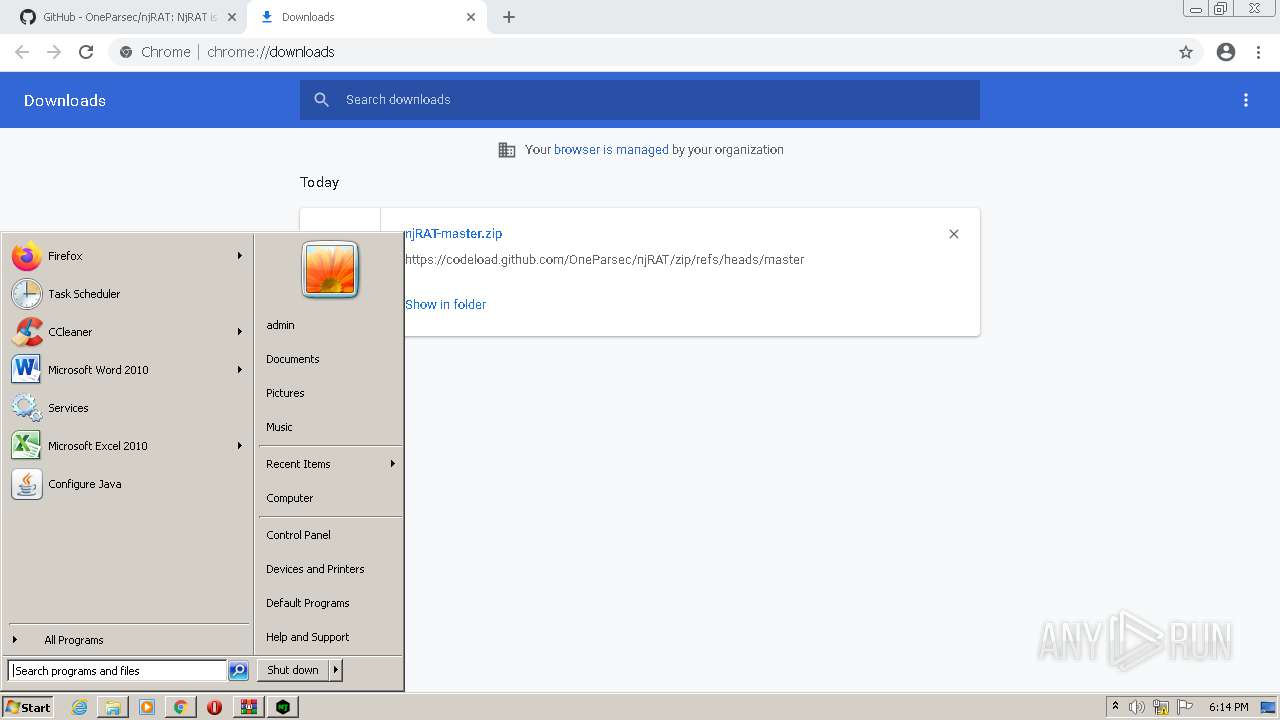Close the Downloads tab
Screen dimensions: 1280x720
click(471, 17)
